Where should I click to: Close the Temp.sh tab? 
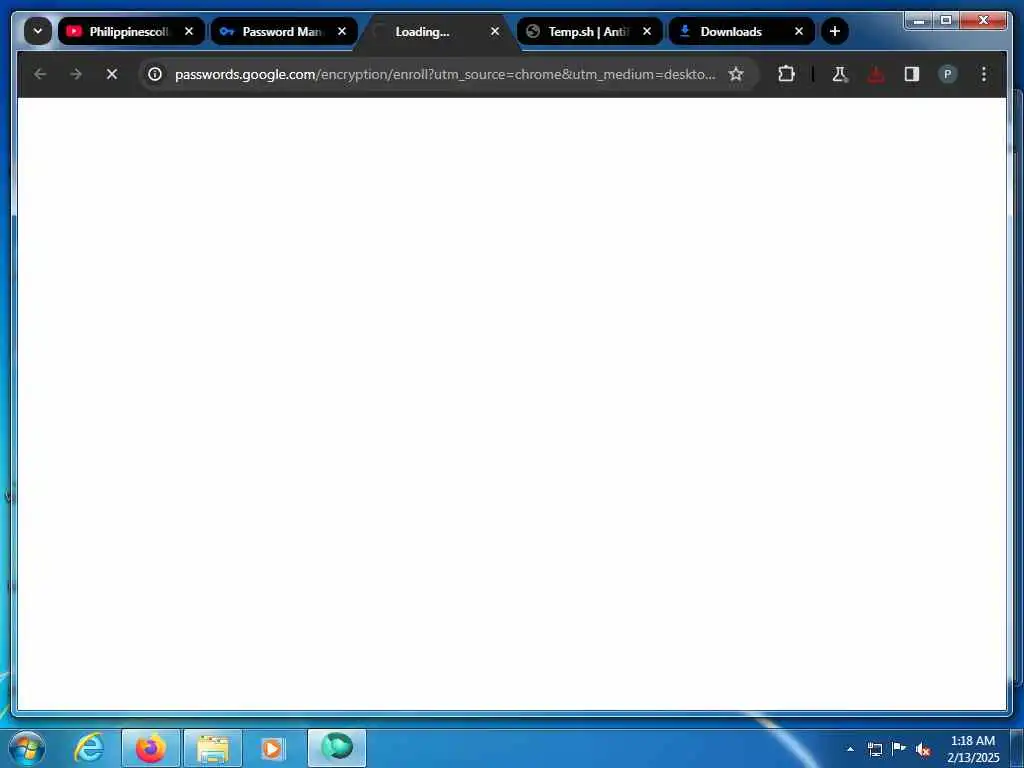(647, 31)
